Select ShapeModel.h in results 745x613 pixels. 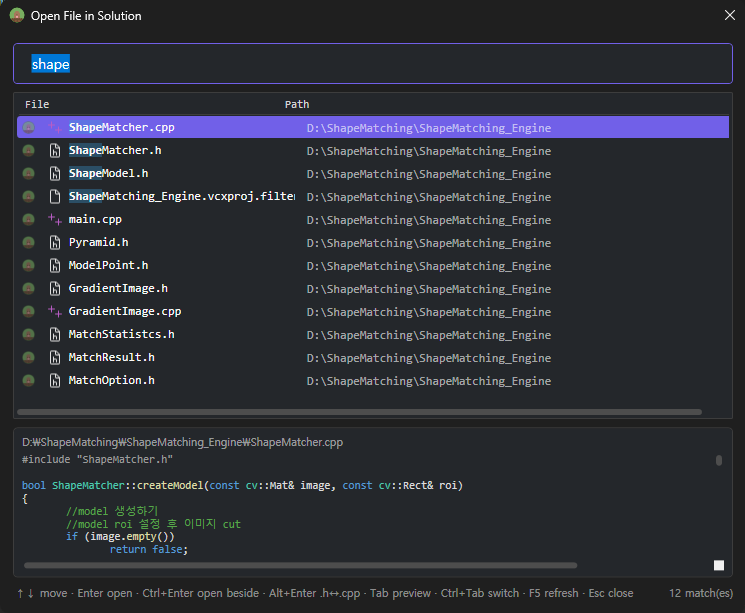(x=372, y=173)
